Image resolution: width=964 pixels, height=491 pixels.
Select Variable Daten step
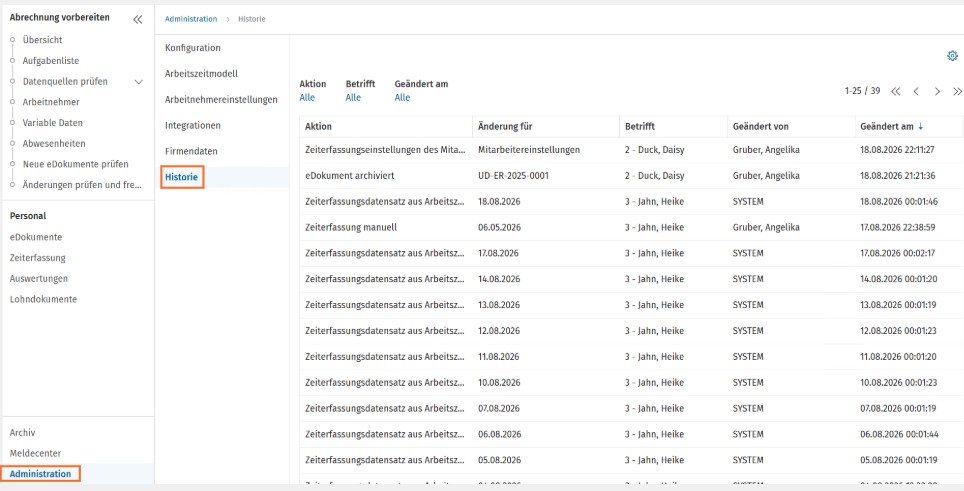pyautogui.click(x=53, y=123)
